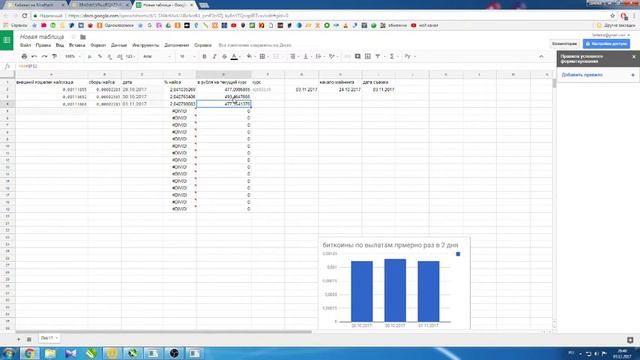
Task: Open the input language tools dropdown
Action: click(x=409, y=56)
